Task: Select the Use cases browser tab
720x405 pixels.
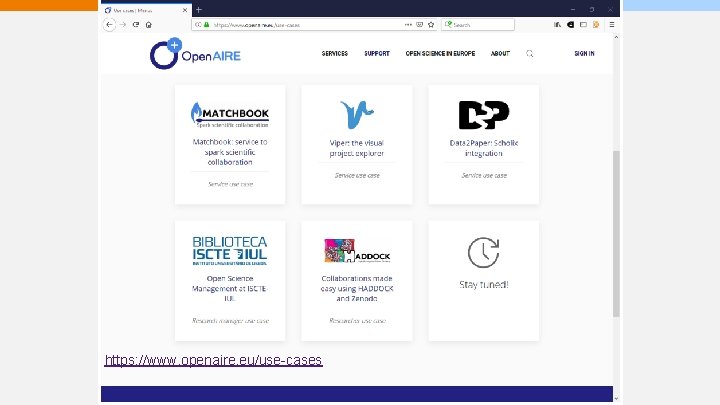Action: pos(146,10)
